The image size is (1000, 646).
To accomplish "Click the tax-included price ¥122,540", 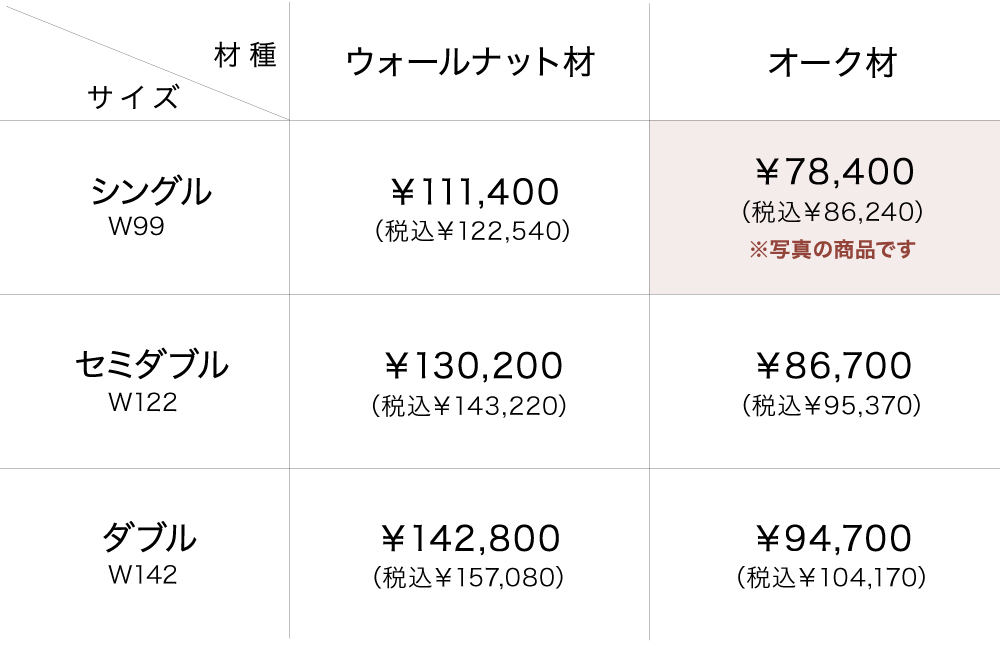I will pos(472,232).
